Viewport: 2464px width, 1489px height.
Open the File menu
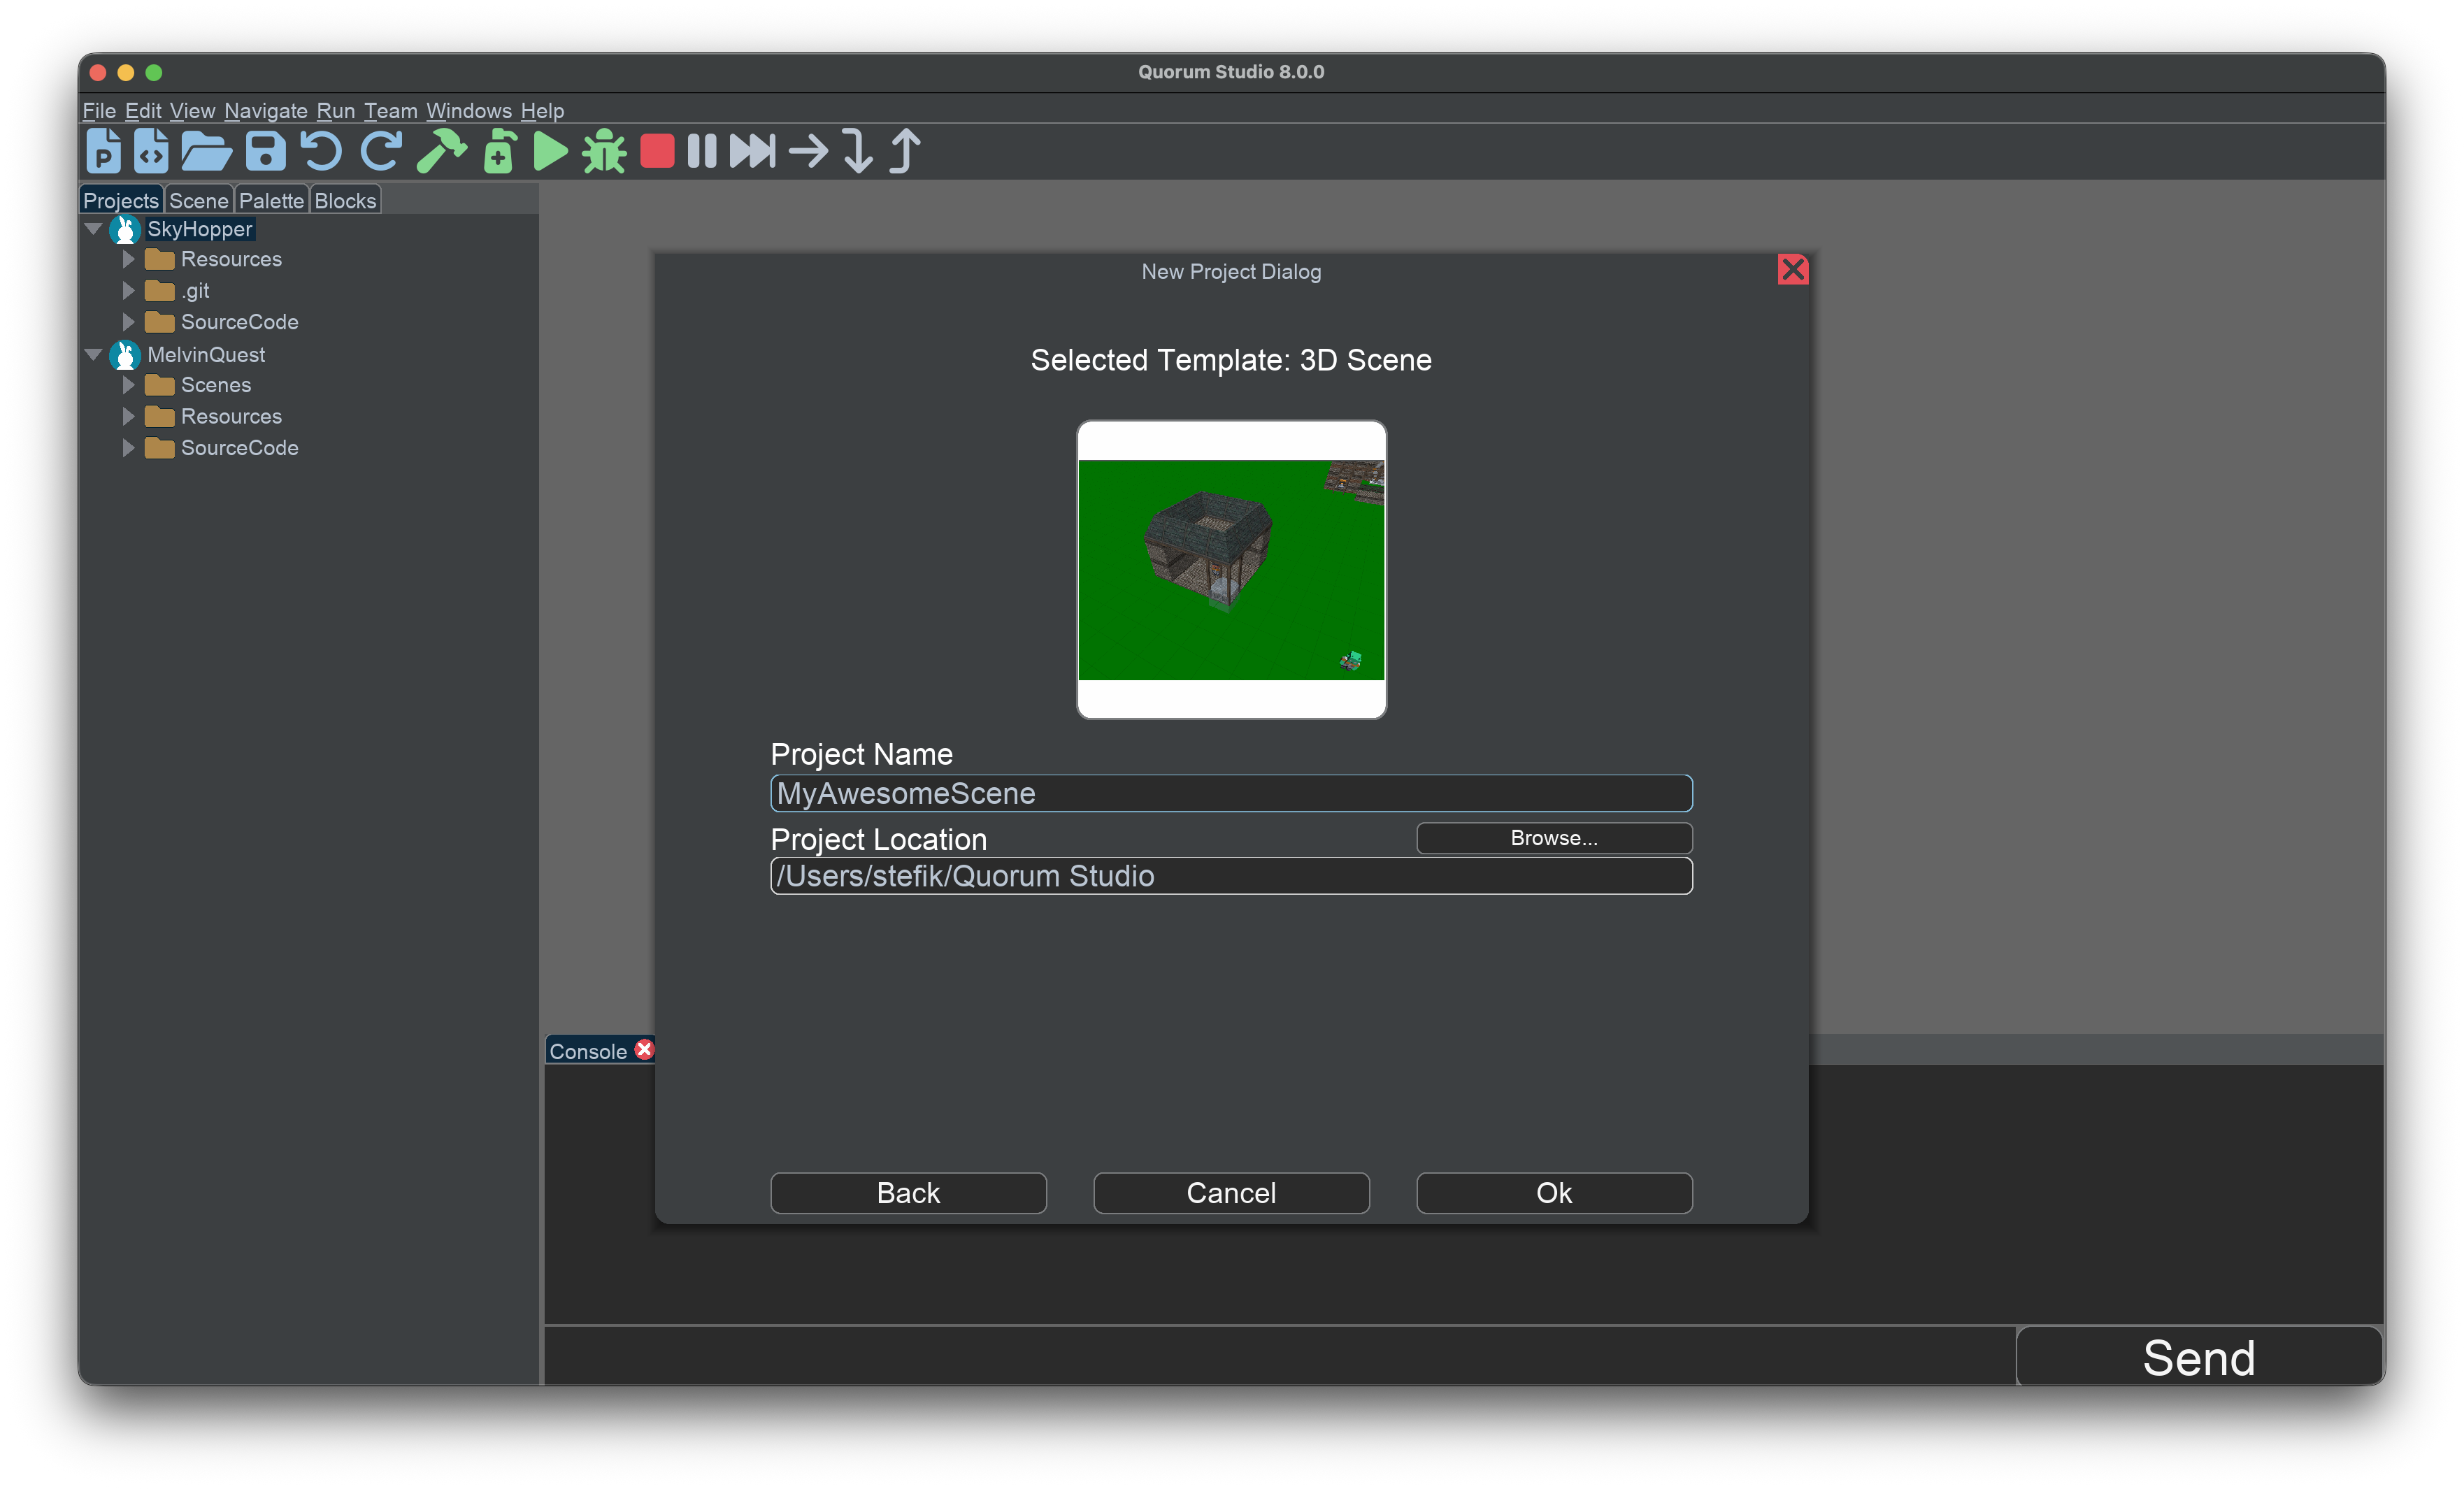coord(99,110)
